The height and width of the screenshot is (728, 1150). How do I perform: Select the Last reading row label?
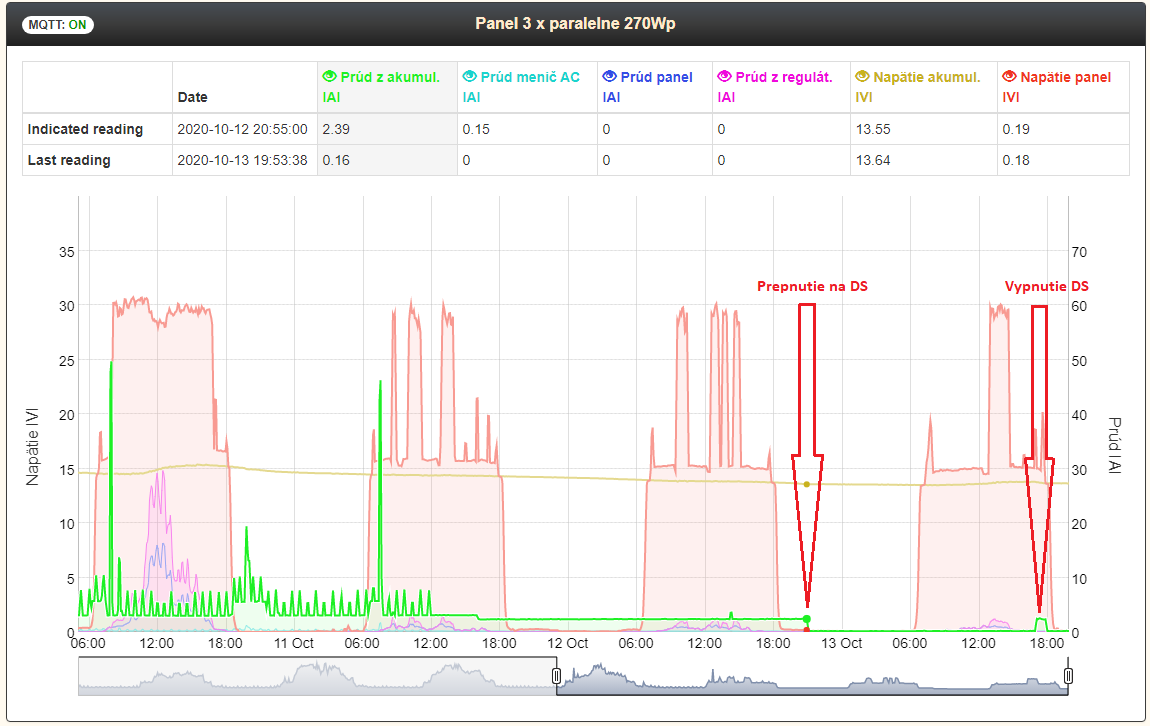point(69,160)
